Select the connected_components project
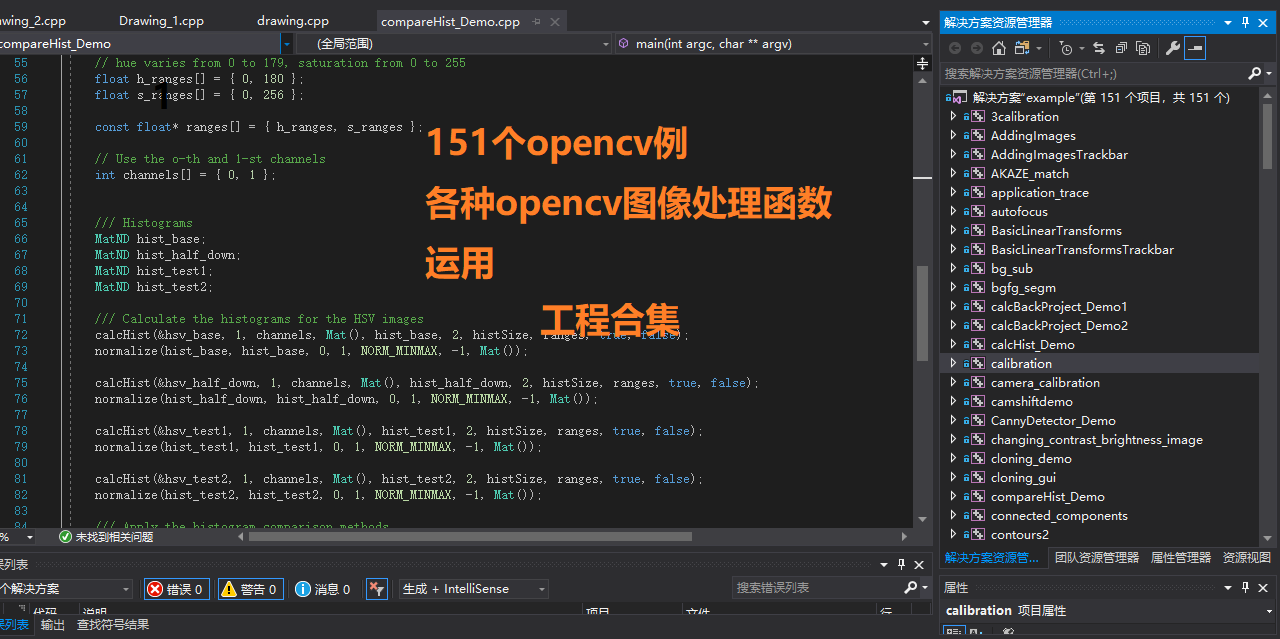Screen dimensions: 1280x639 (x=1059, y=516)
